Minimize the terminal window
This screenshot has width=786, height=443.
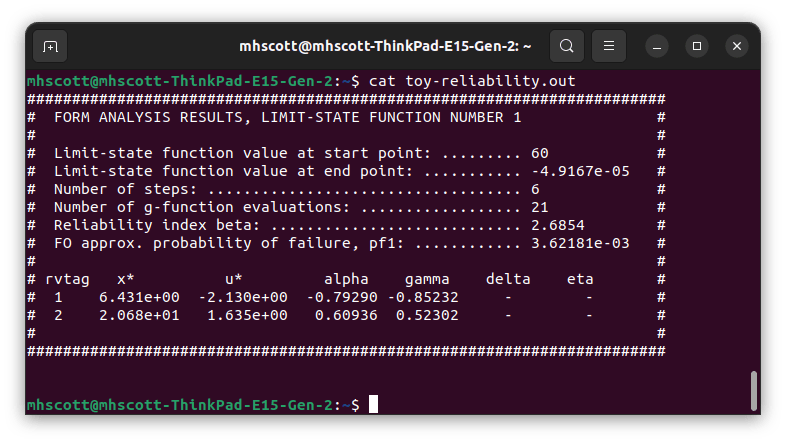tap(657, 46)
